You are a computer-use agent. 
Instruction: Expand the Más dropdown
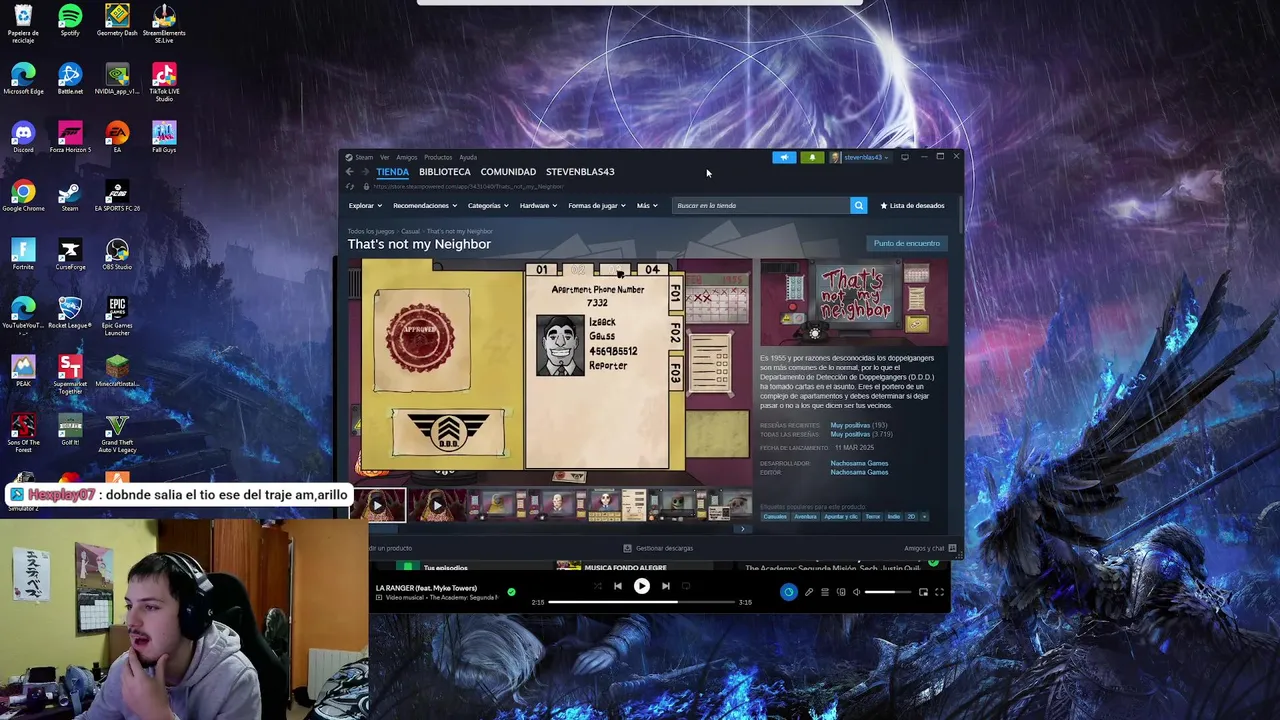click(647, 206)
